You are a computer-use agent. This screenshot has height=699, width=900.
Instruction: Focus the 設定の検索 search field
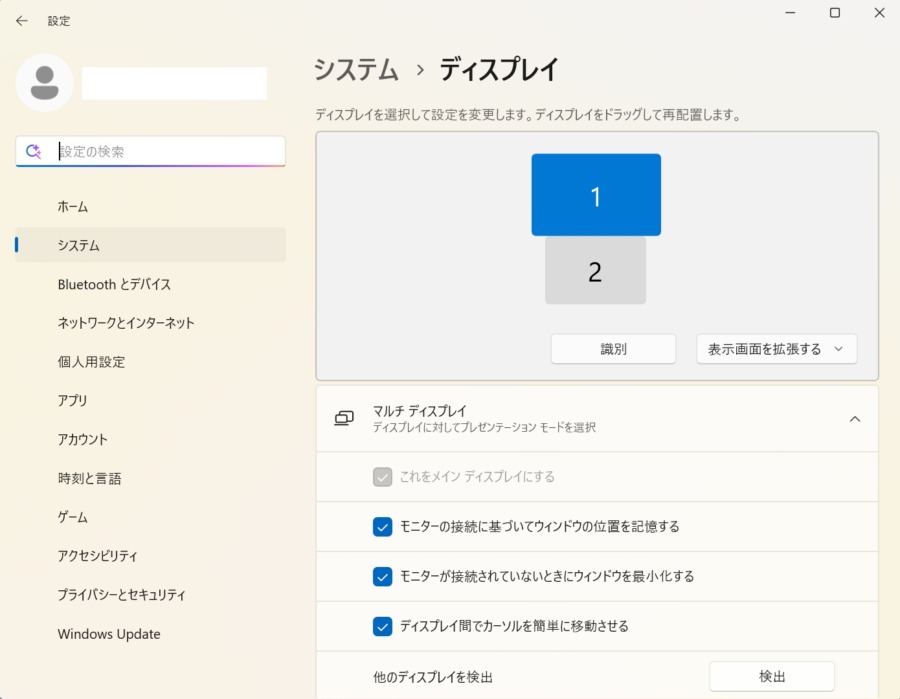150,152
